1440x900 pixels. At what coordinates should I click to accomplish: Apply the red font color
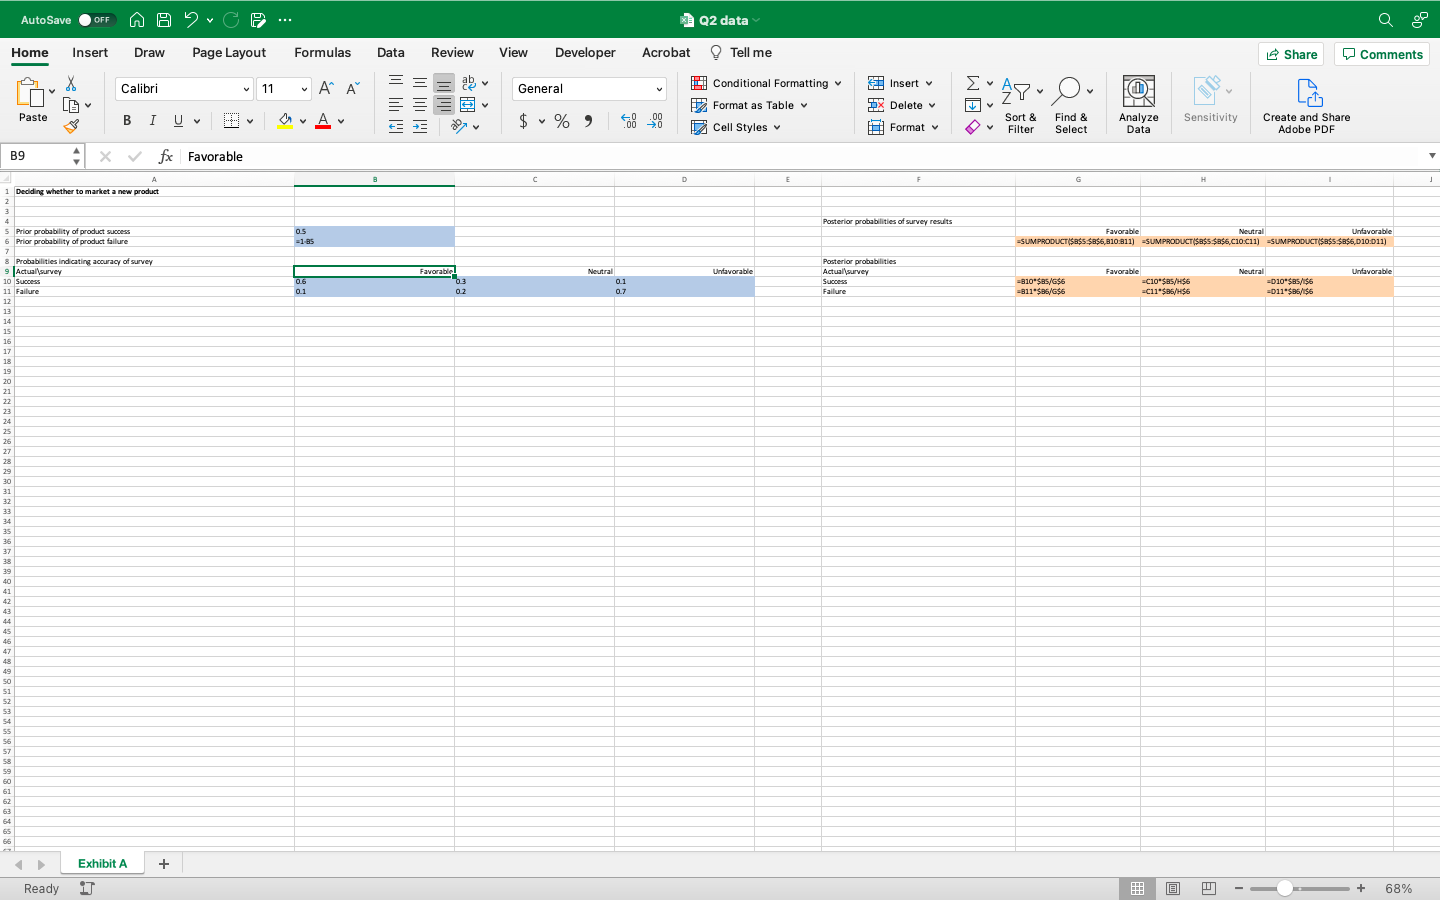pyautogui.click(x=323, y=121)
